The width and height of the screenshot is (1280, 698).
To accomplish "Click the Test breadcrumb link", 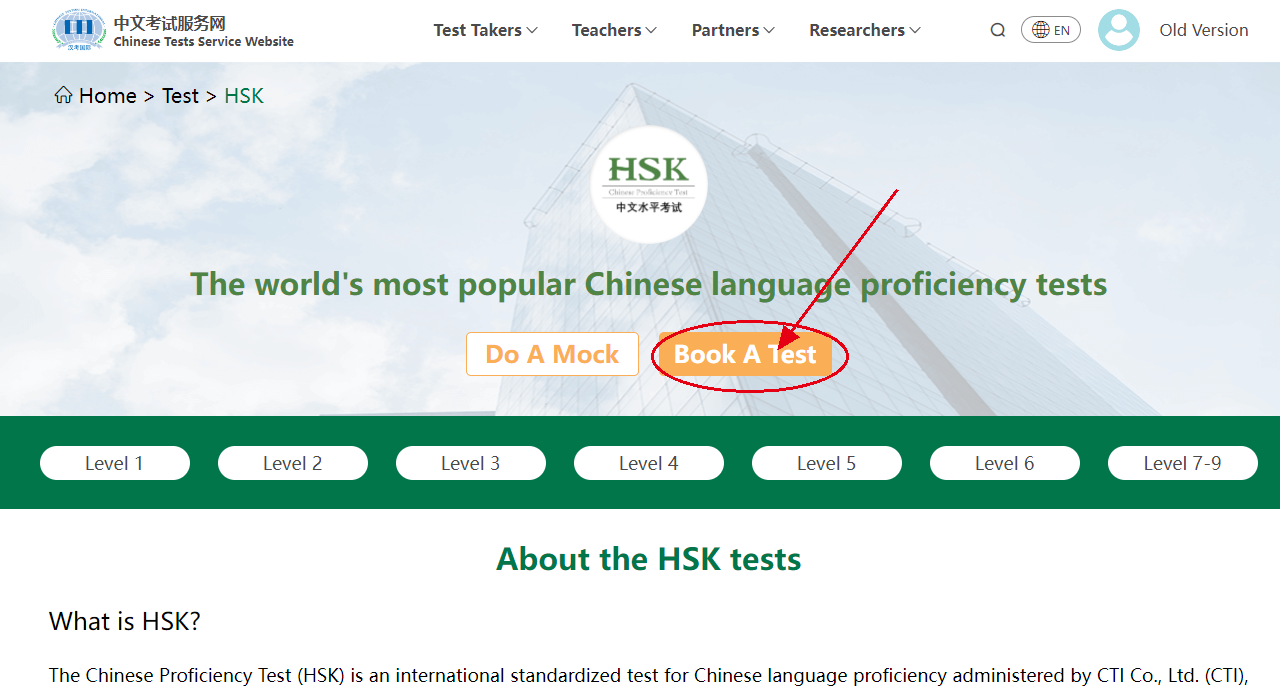I will (x=180, y=96).
